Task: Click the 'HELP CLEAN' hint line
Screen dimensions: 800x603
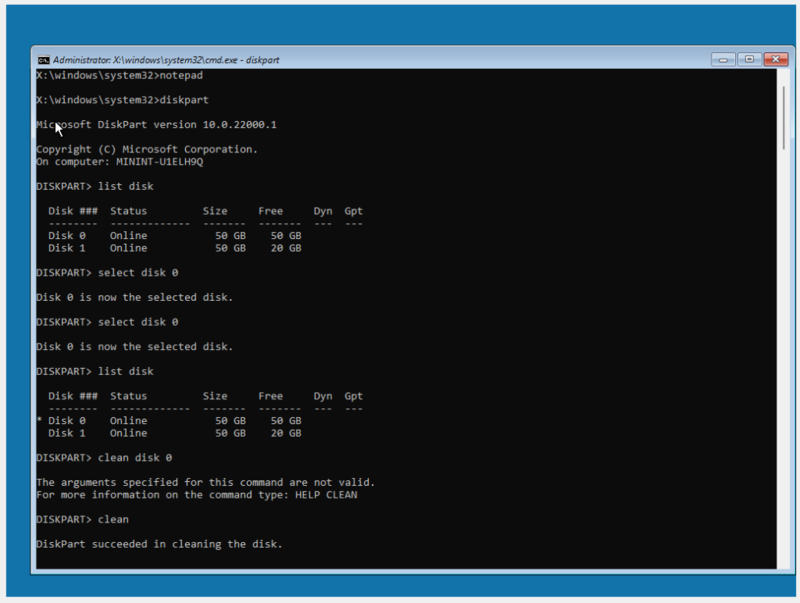Action: (x=197, y=495)
